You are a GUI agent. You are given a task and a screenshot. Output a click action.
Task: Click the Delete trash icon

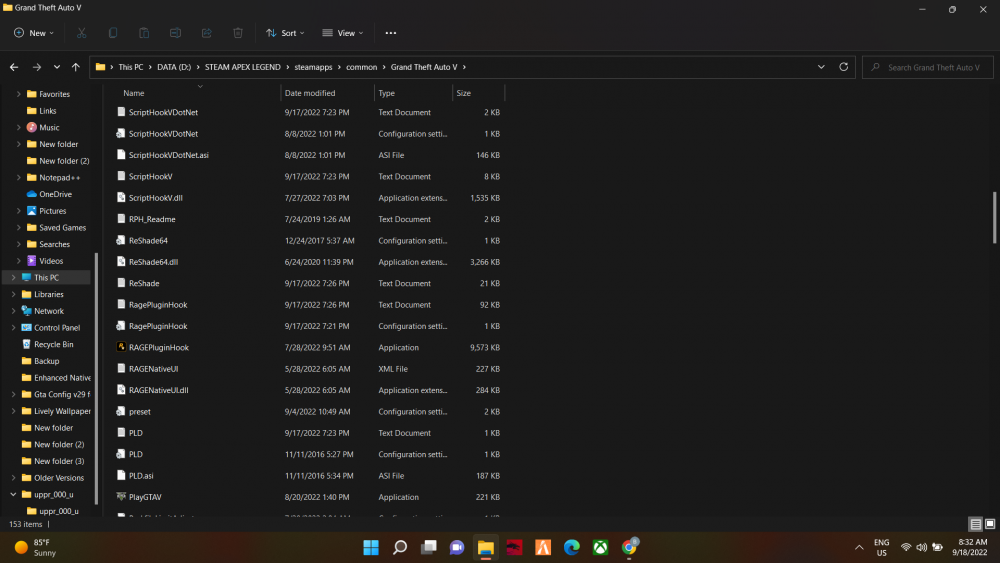pos(238,33)
